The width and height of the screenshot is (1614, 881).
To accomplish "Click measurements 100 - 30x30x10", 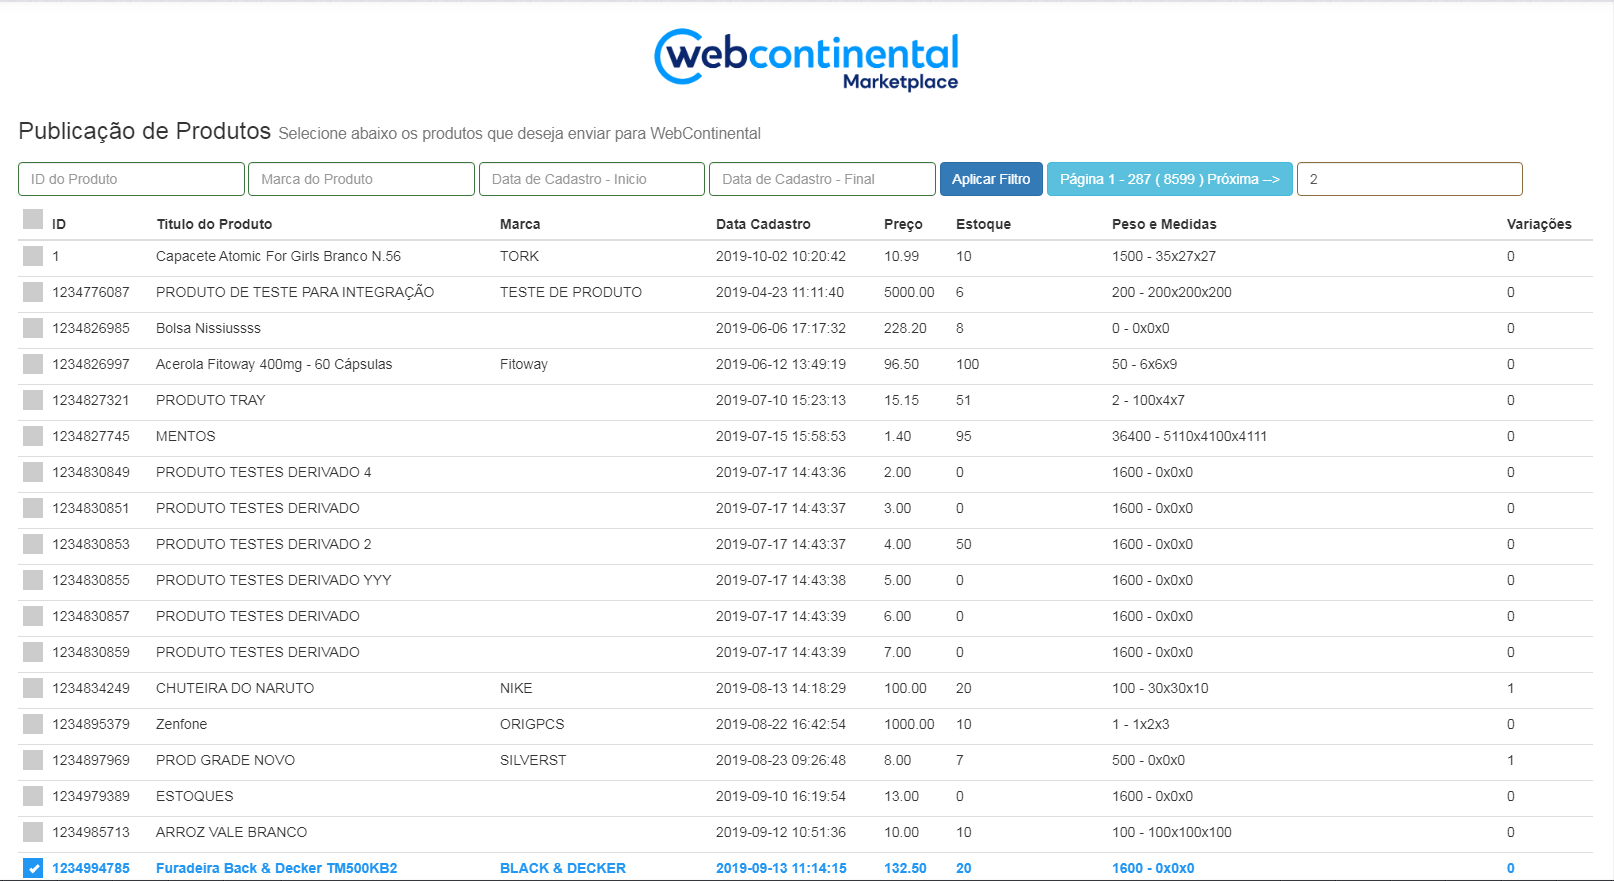I will tap(1160, 688).
